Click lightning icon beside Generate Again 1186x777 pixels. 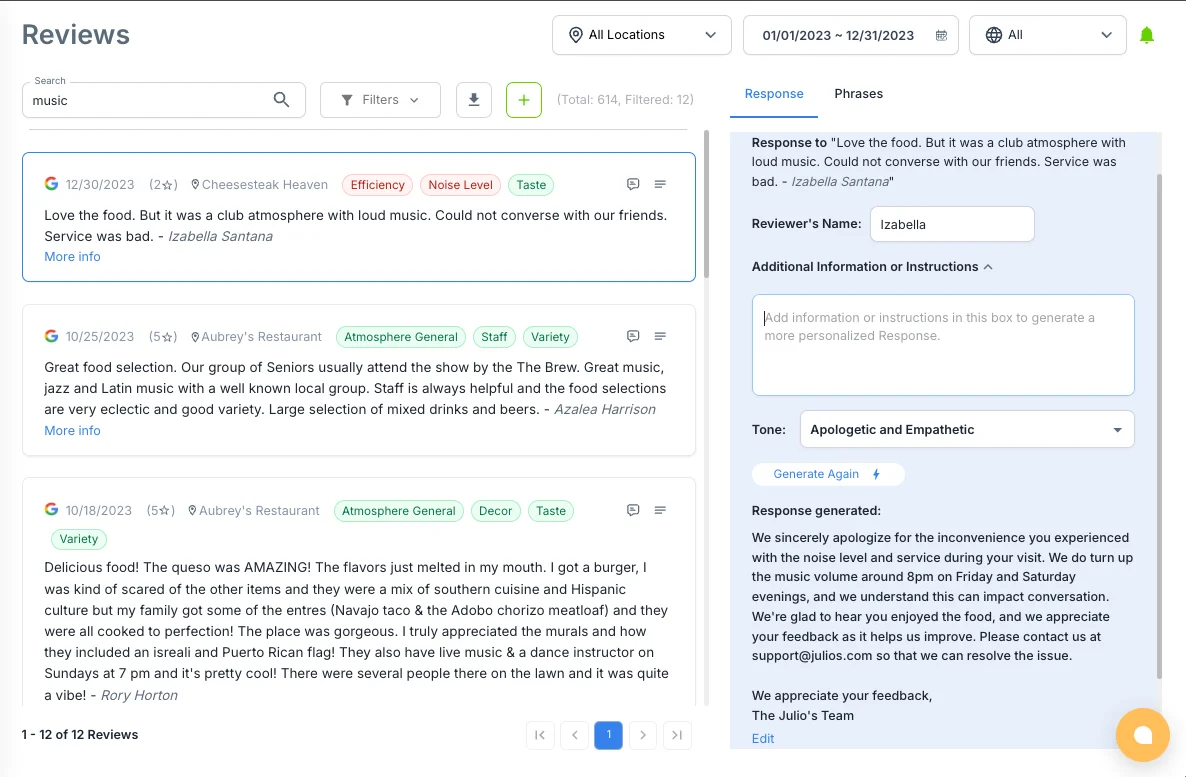[x=875, y=474]
